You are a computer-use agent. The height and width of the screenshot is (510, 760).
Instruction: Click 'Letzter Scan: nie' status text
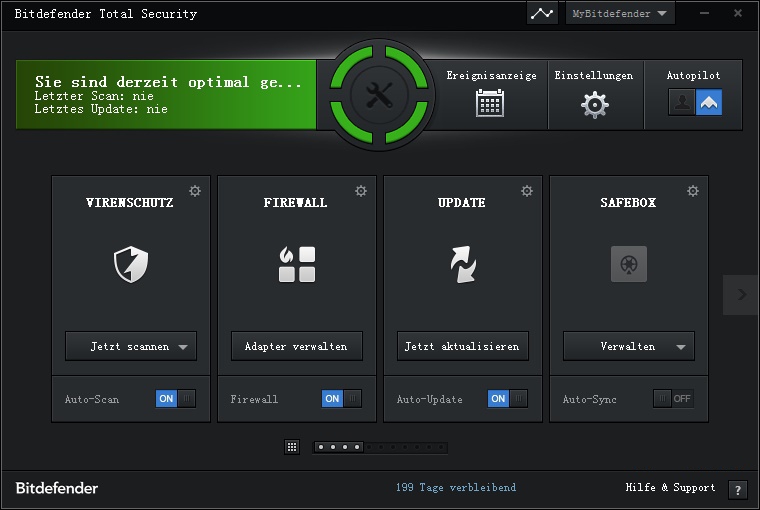tap(94, 96)
